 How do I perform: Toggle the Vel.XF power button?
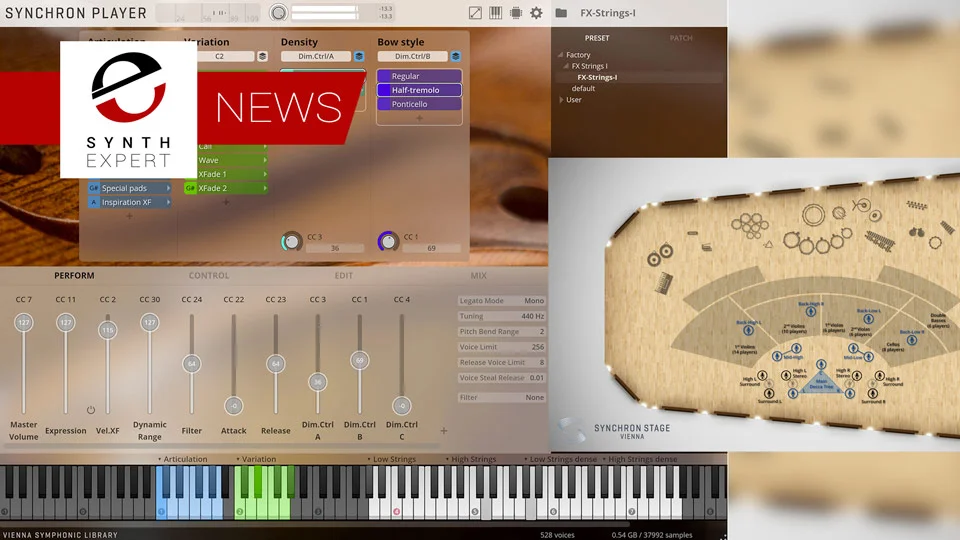click(x=91, y=410)
